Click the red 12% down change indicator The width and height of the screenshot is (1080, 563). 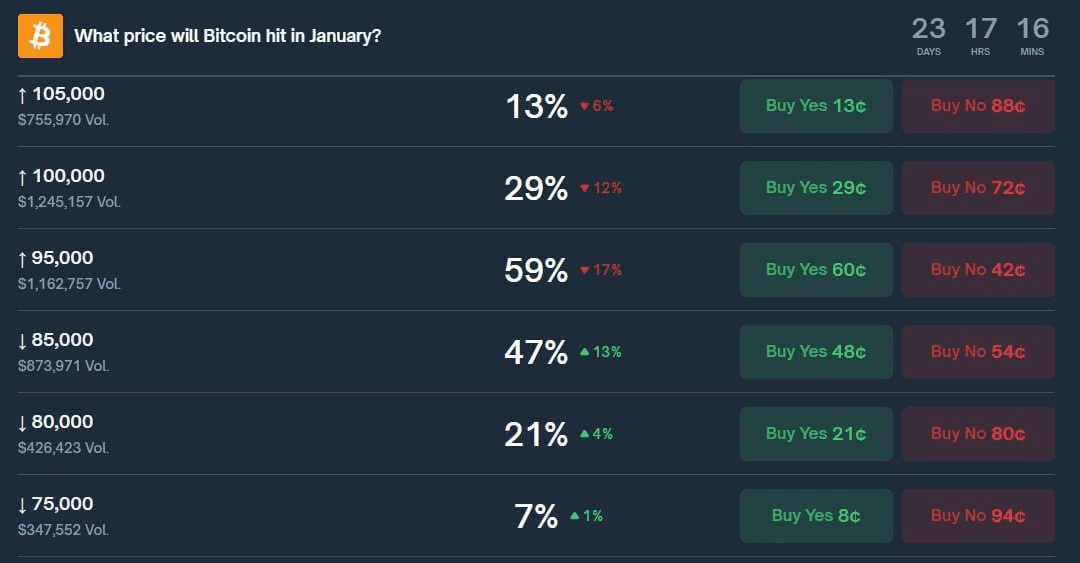pos(601,188)
